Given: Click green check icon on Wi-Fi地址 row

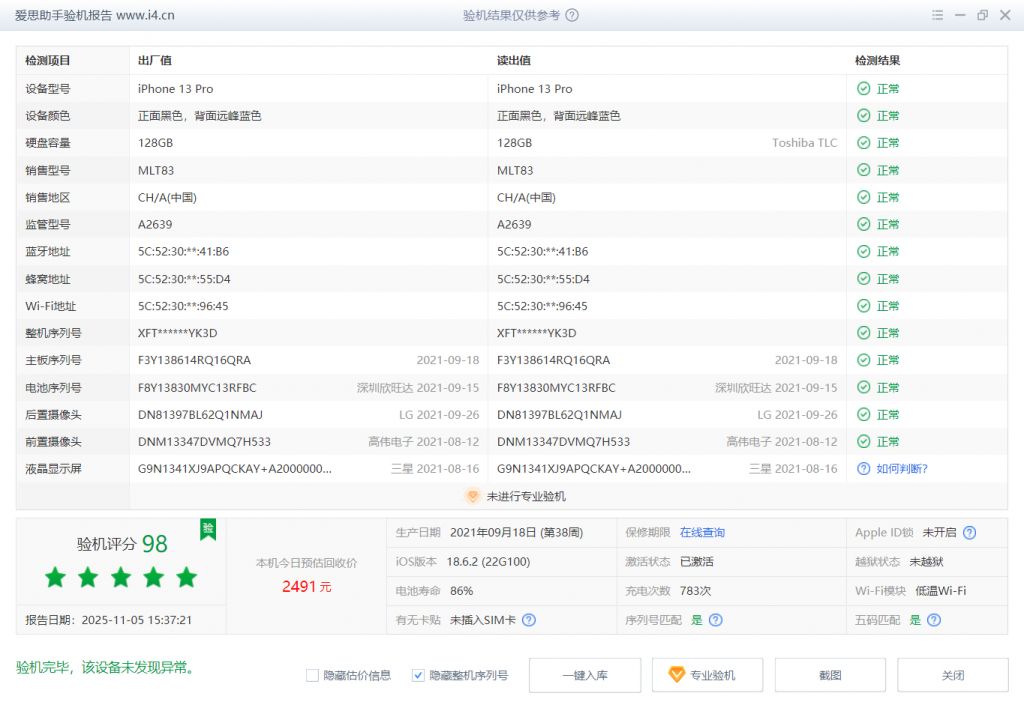Looking at the screenshot, I should coord(862,306).
